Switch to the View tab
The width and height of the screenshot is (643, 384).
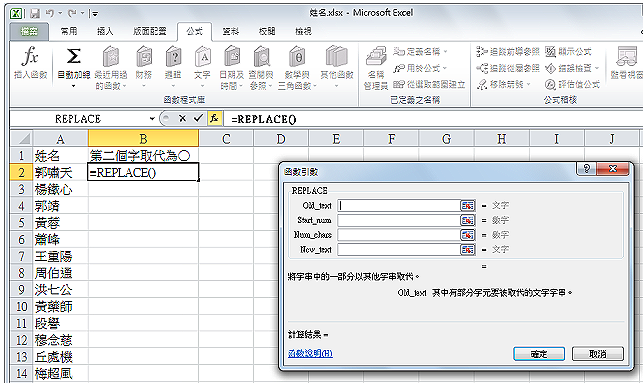(x=303, y=31)
